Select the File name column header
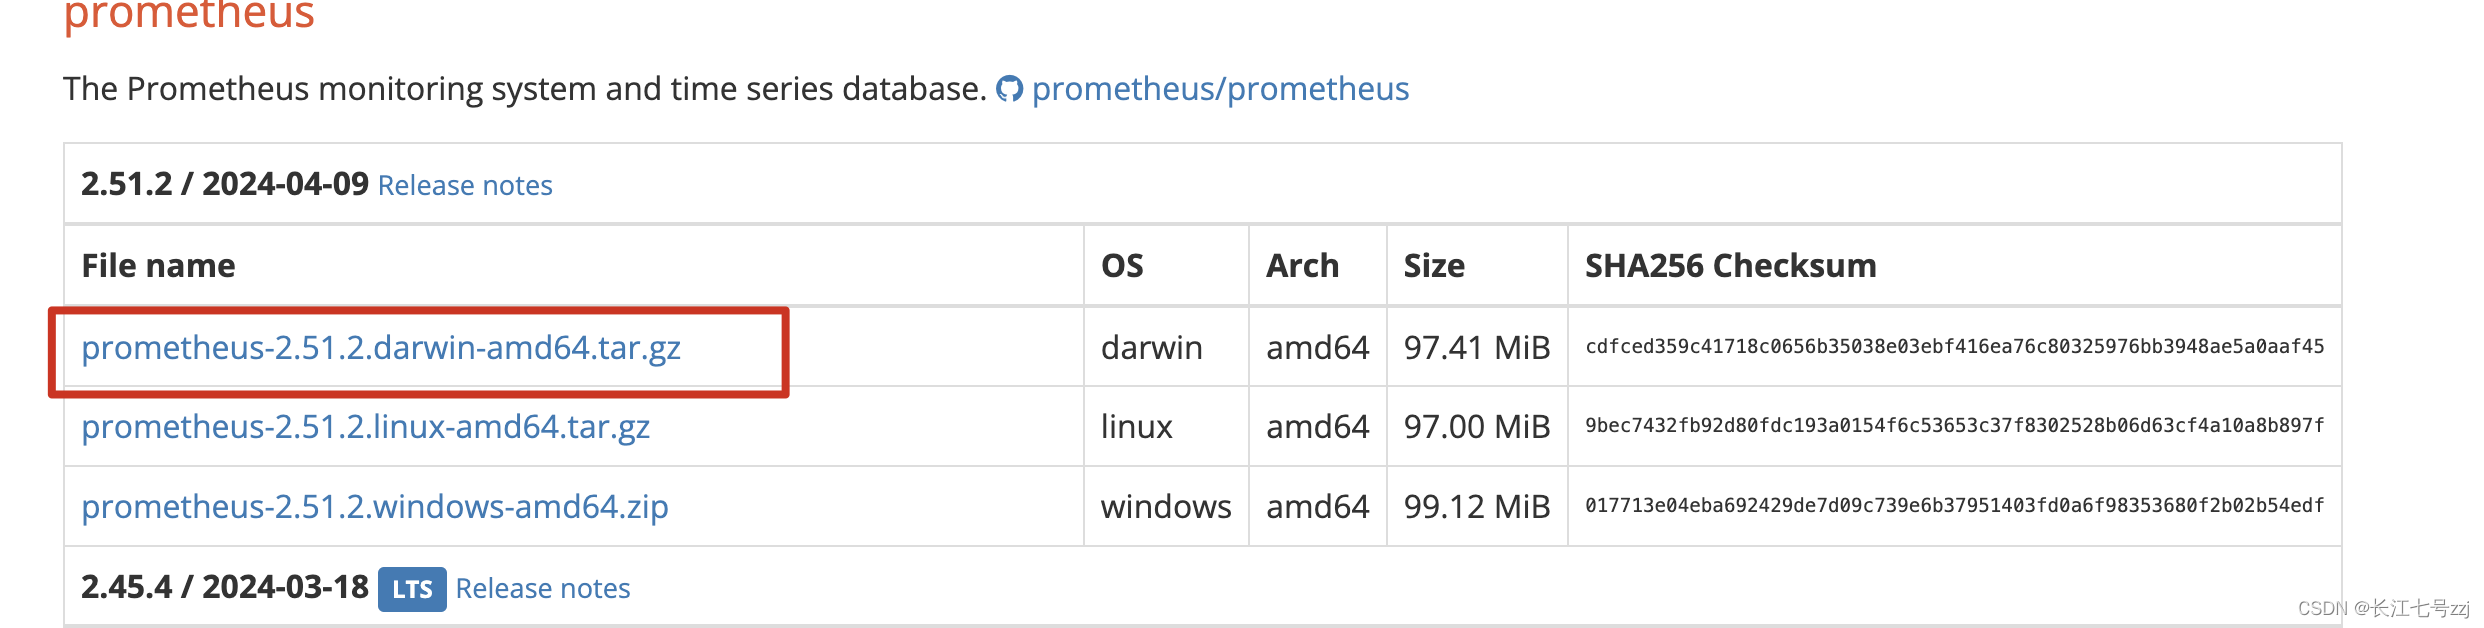 pyautogui.click(x=159, y=265)
